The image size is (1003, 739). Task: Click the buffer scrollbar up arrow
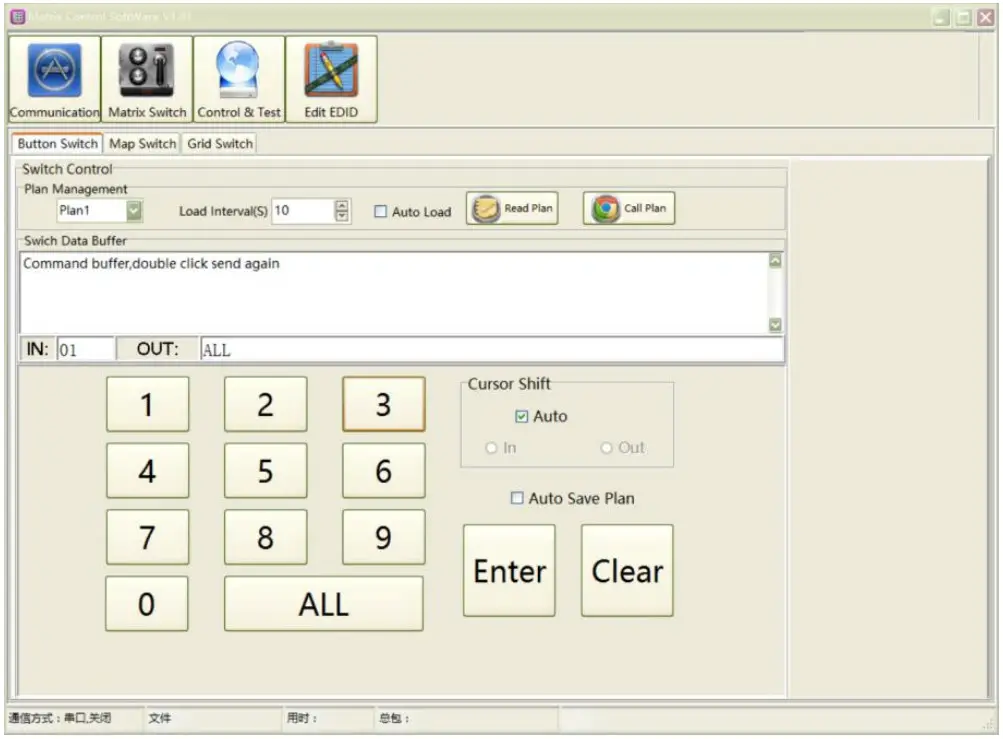[x=775, y=260]
